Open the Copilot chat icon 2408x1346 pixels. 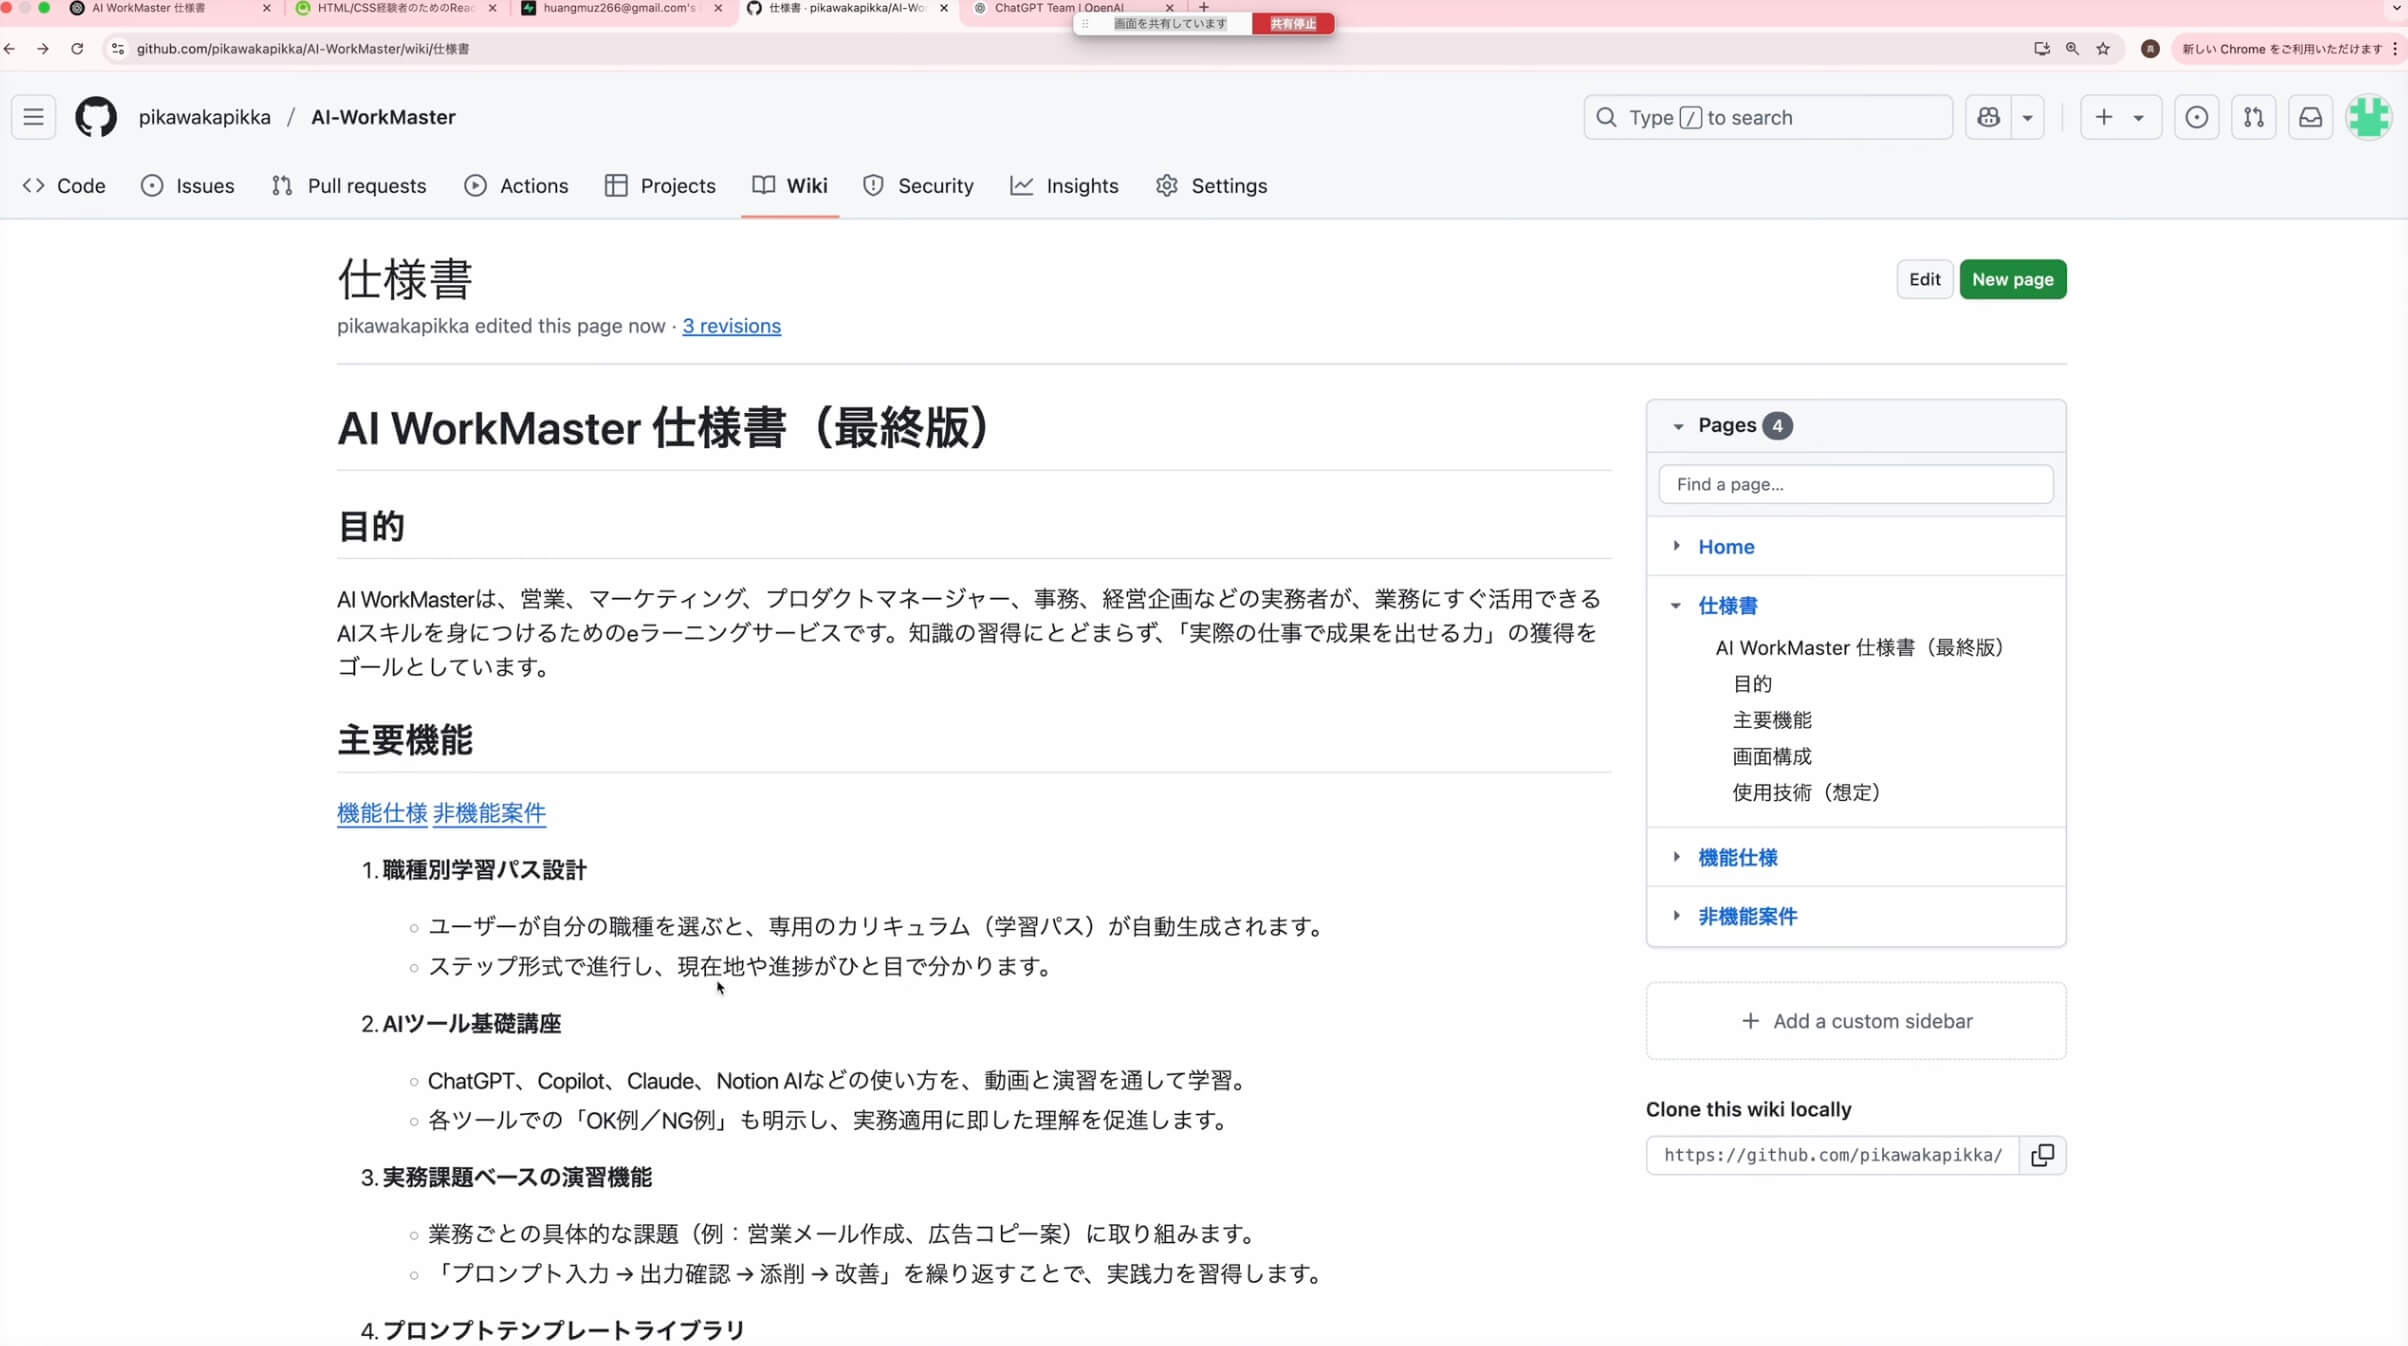[1988, 117]
